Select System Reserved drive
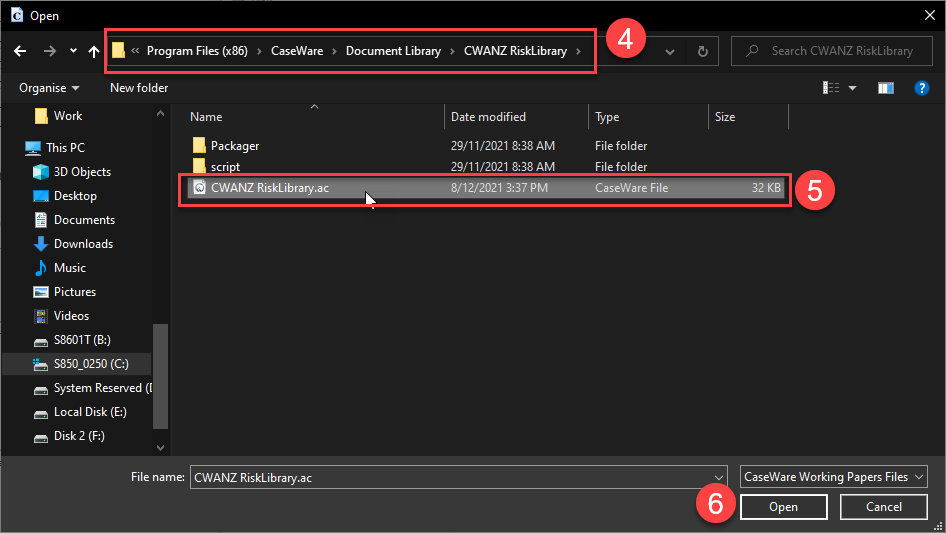Viewport: 946px width, 533px height. [92, 388]
